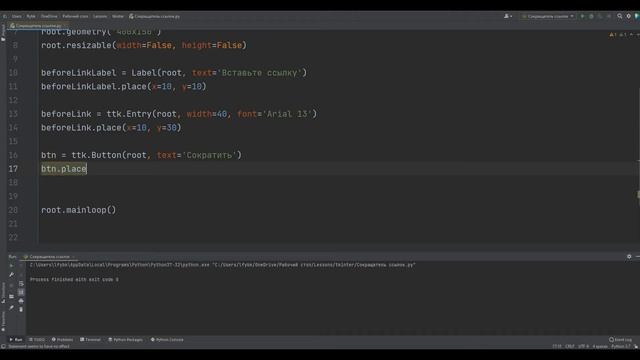Screen dimensions: 640x360
Task: Open the Event Log panel
Action: pos(620,340)
